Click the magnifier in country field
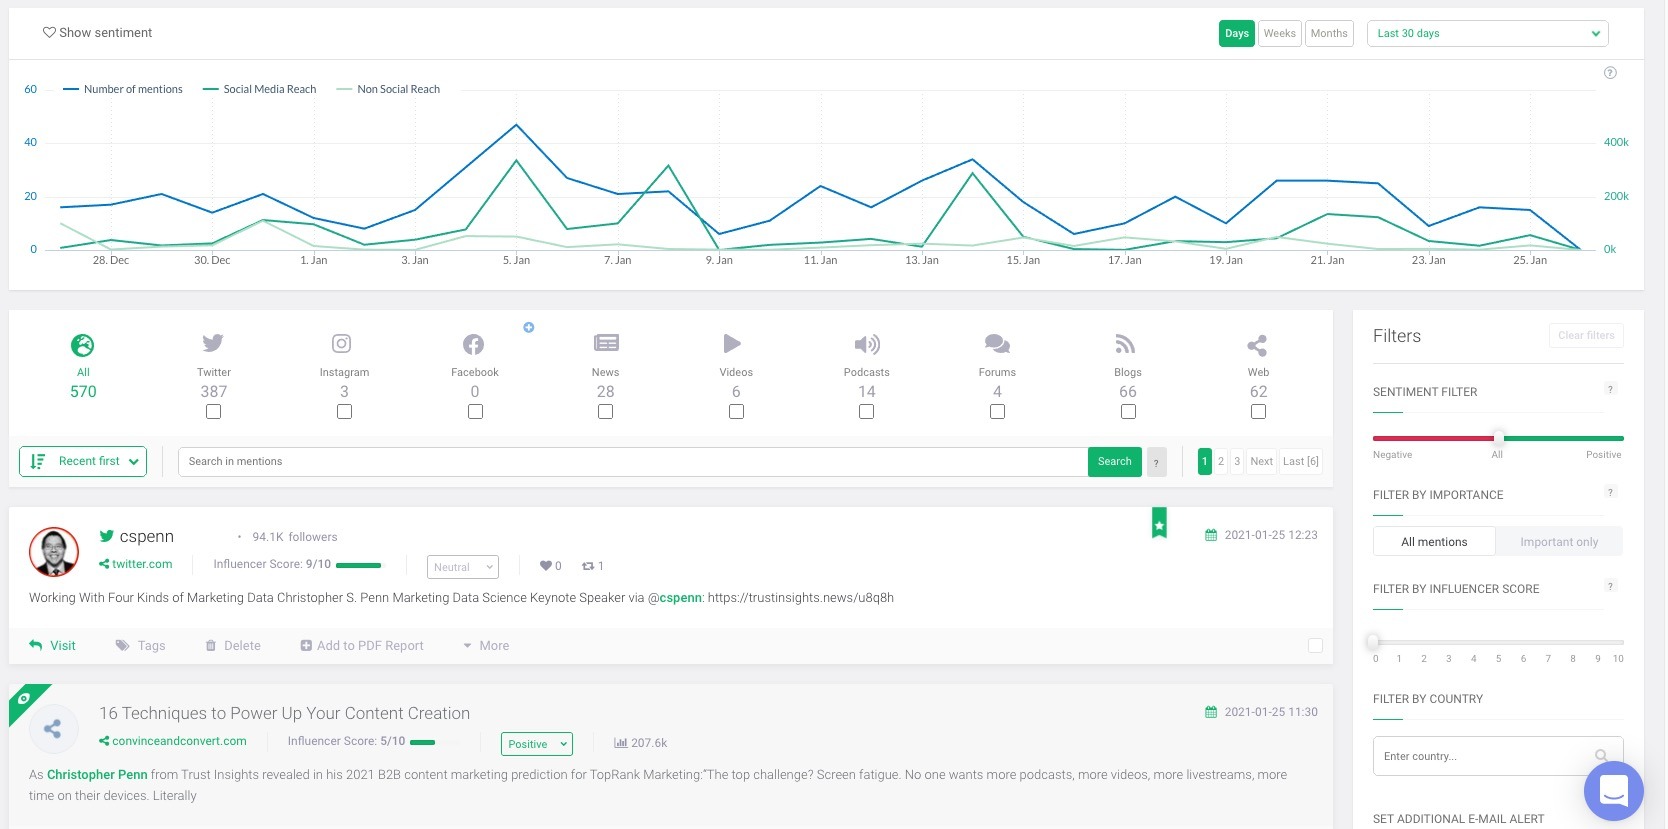1668x829 pixels. pyautogui.click(x=1601, y=756)
